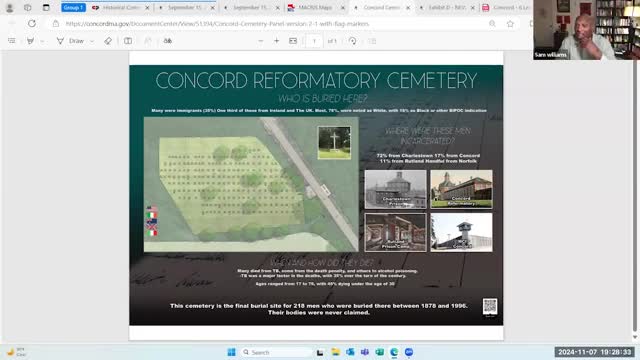
Task: Zoom out with the minus button
Action: (261, 41)
